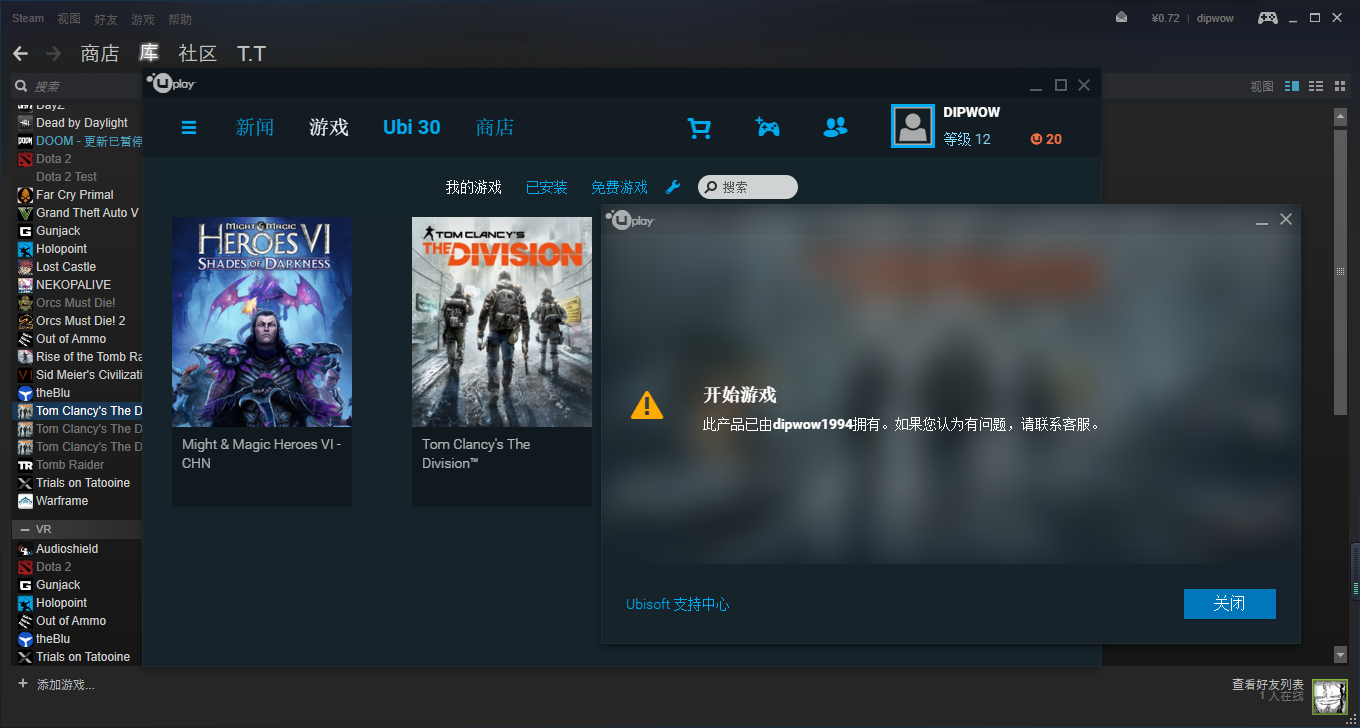Image resolution: width=1360 pixels, height=728 pixels.
Task: Go back with Steam's left arrow
Action: click(x=20, y=53)
